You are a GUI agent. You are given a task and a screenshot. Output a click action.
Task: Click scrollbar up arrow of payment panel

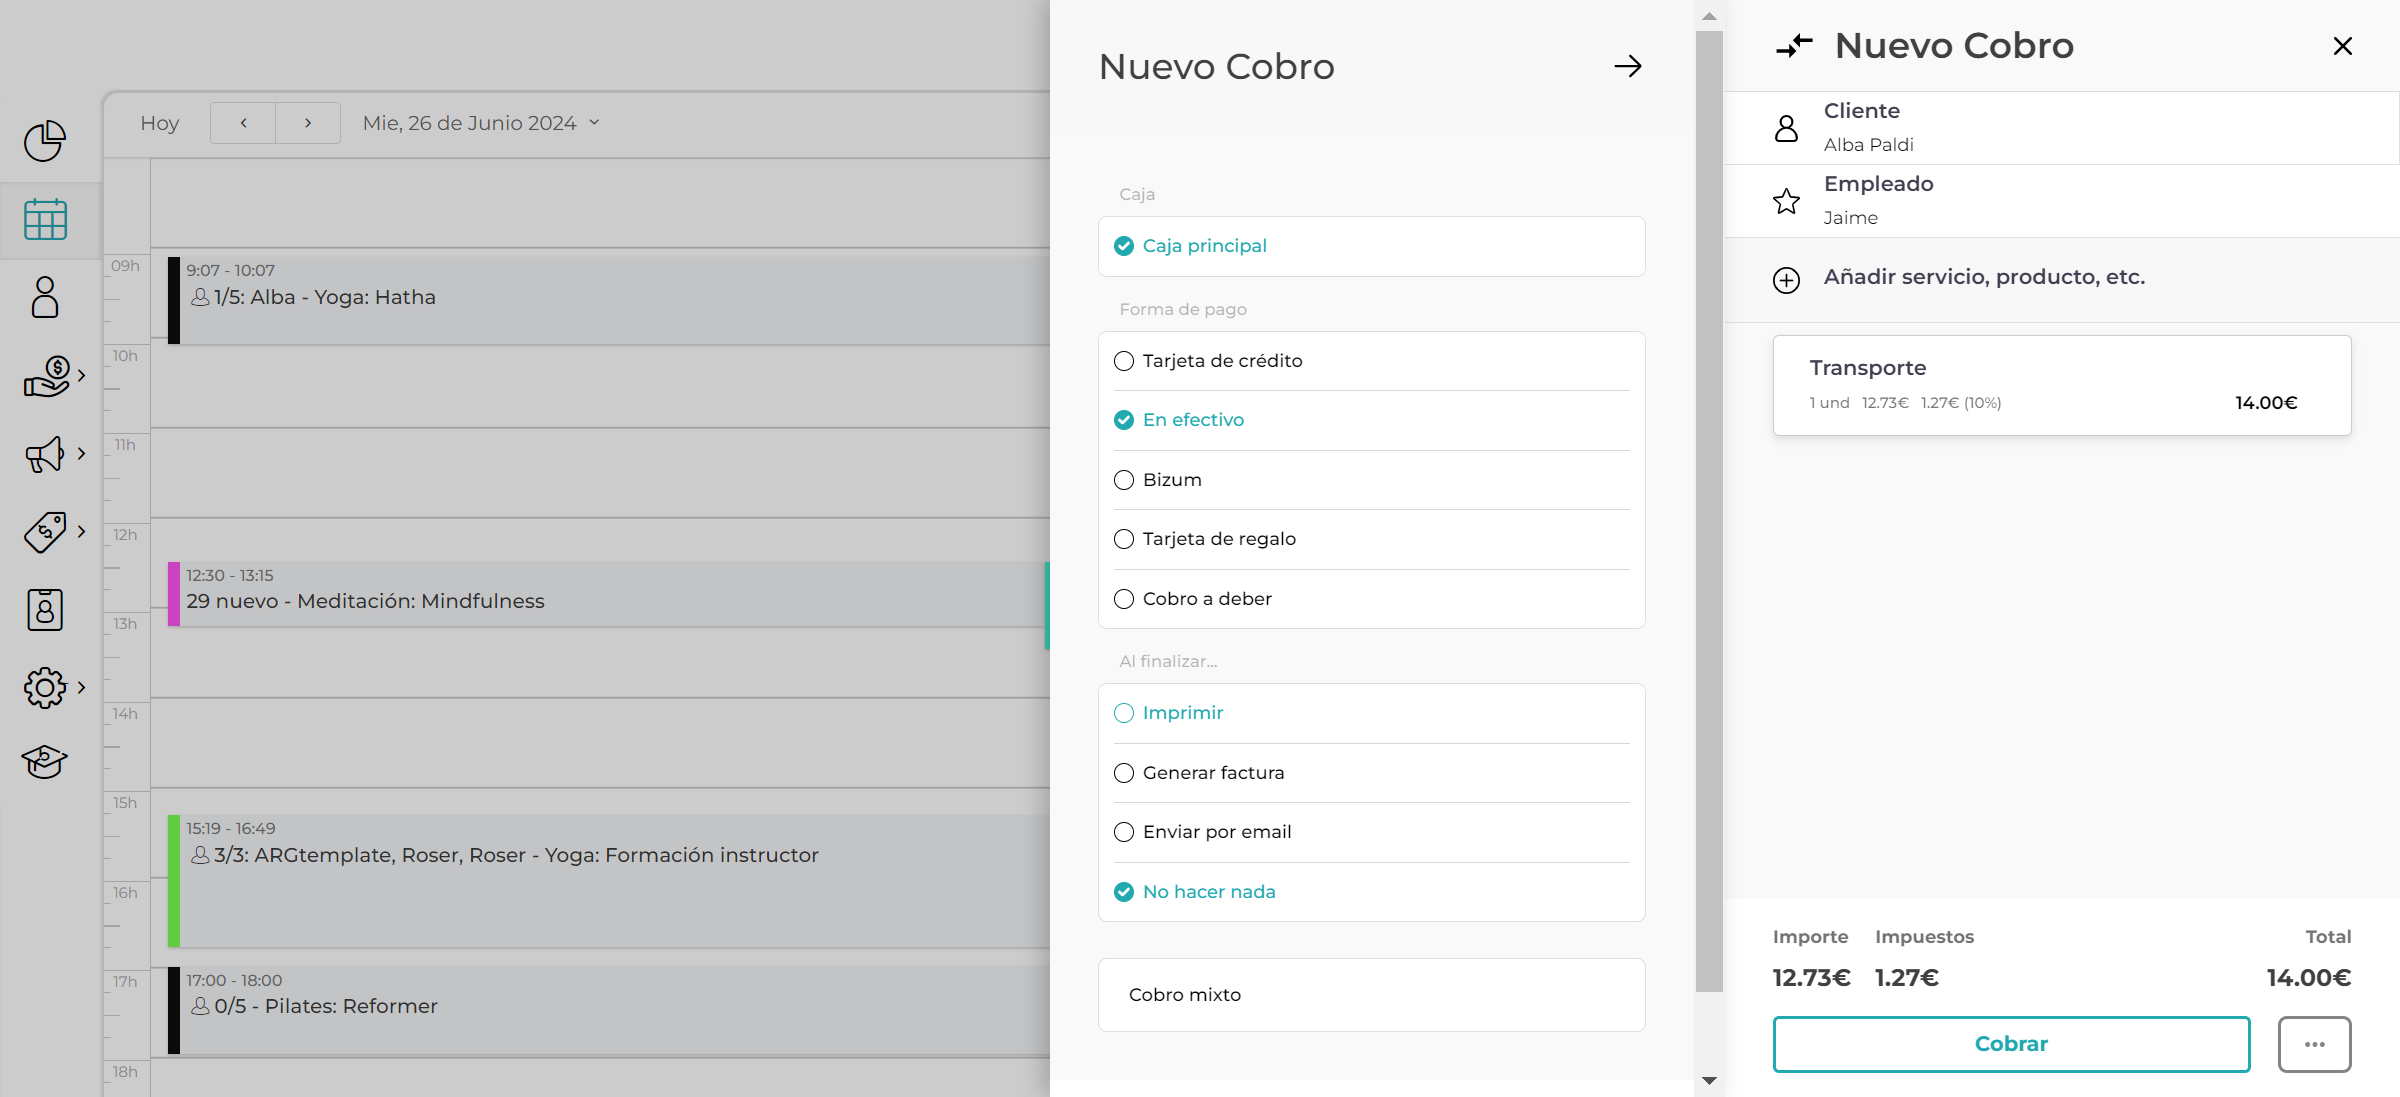(x=1709, y=15)
